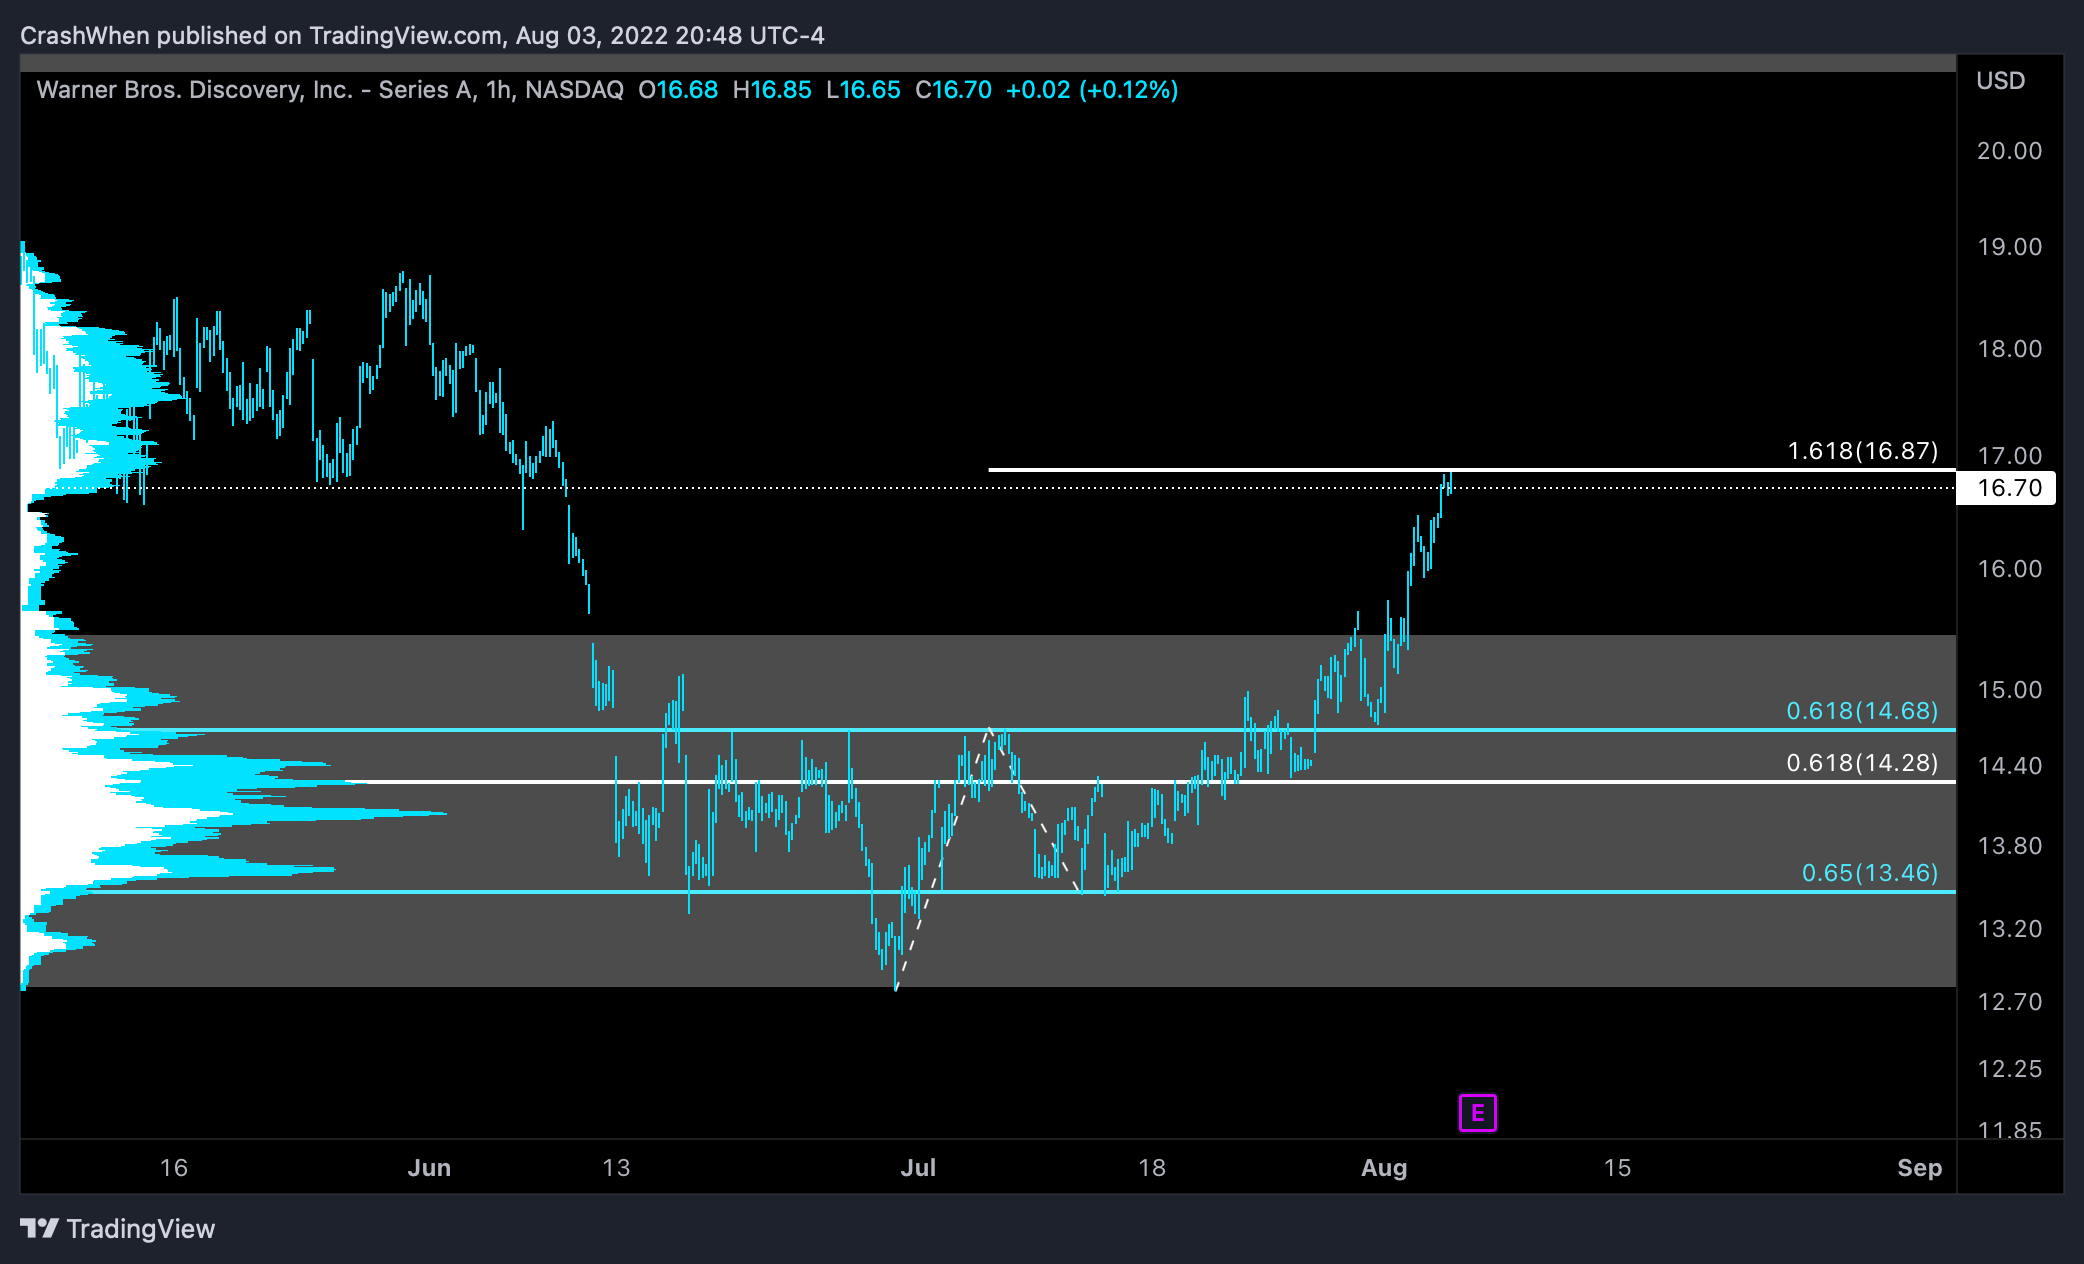Click the 18 date axis label
The height and width of the screenshot is (1264, 2084).
coord(1152,1168)
